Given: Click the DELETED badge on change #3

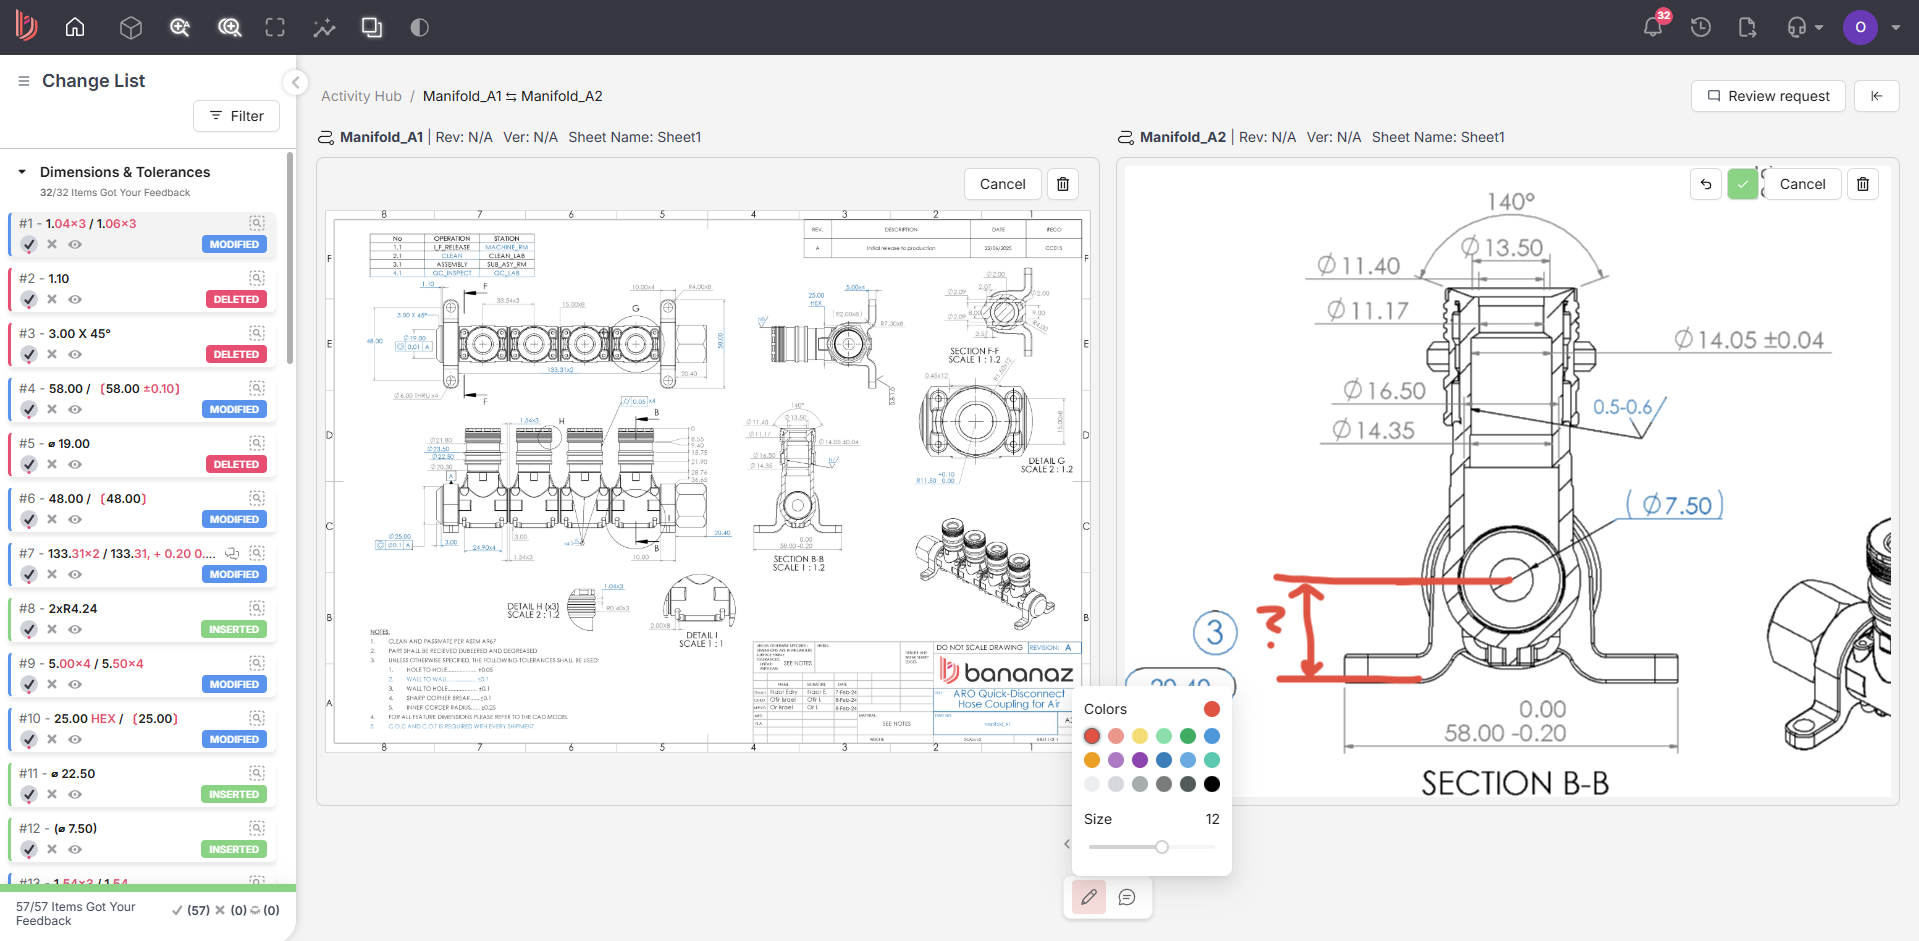Looking at the screenshot, I should coord(236,354).
